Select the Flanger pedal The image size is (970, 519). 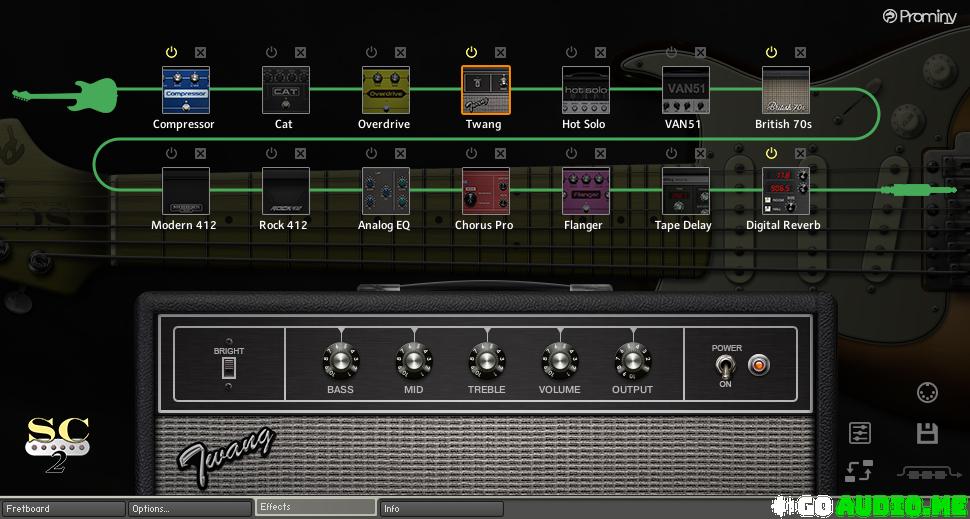(586, 191)
